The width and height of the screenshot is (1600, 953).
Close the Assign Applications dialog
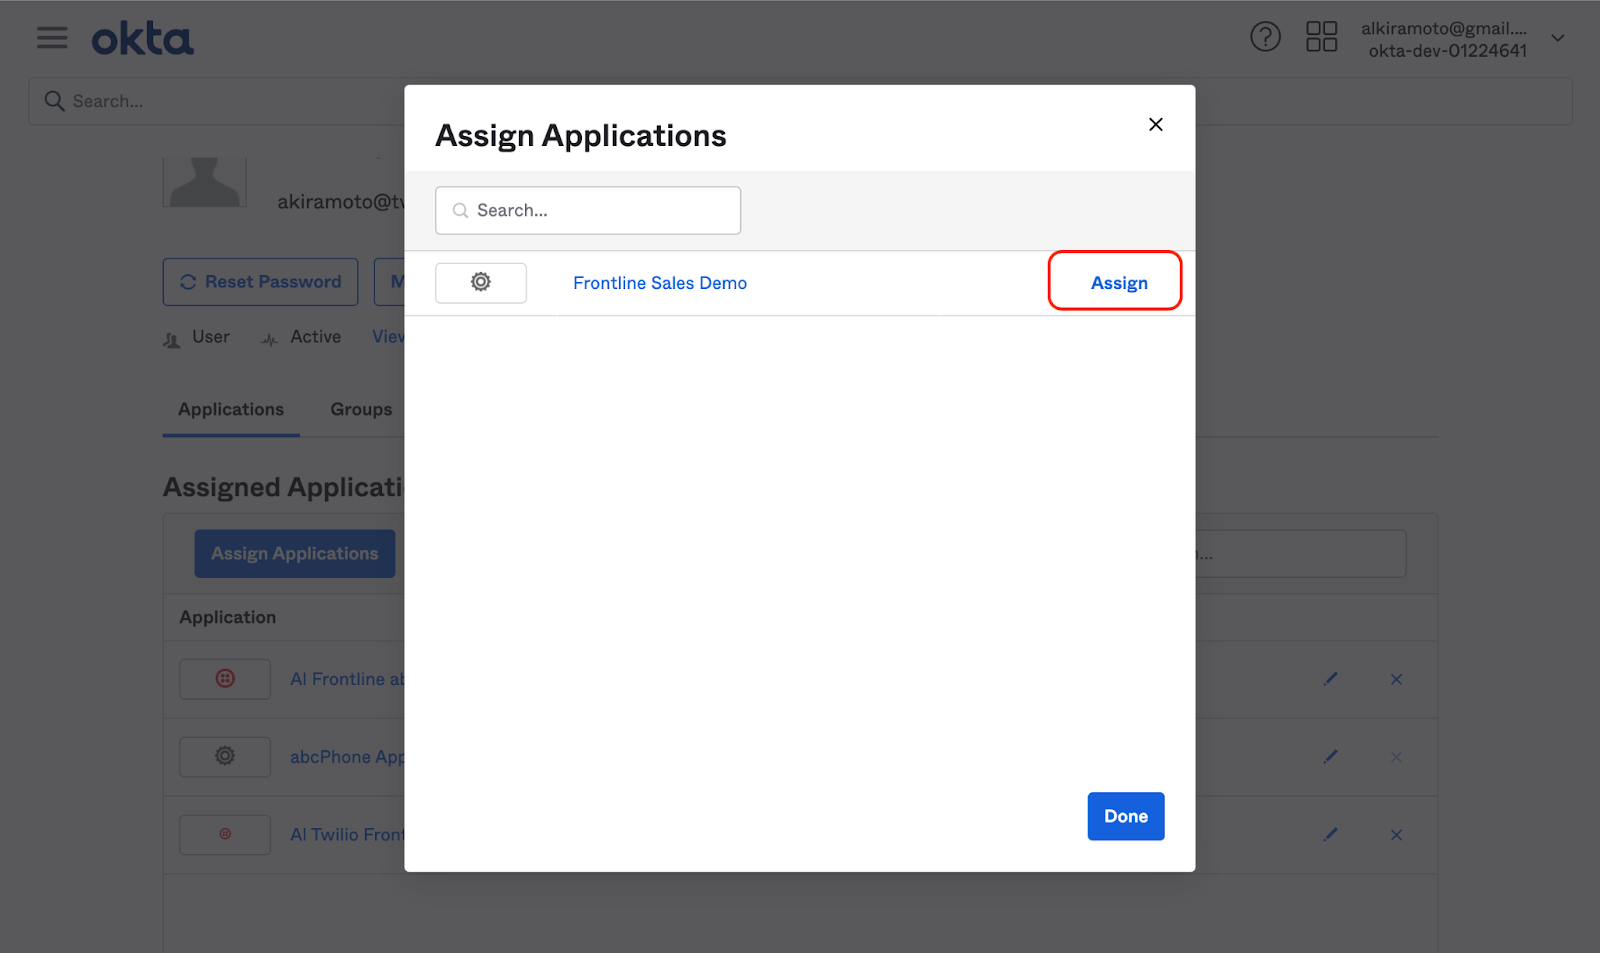[x=1155, y=124]
